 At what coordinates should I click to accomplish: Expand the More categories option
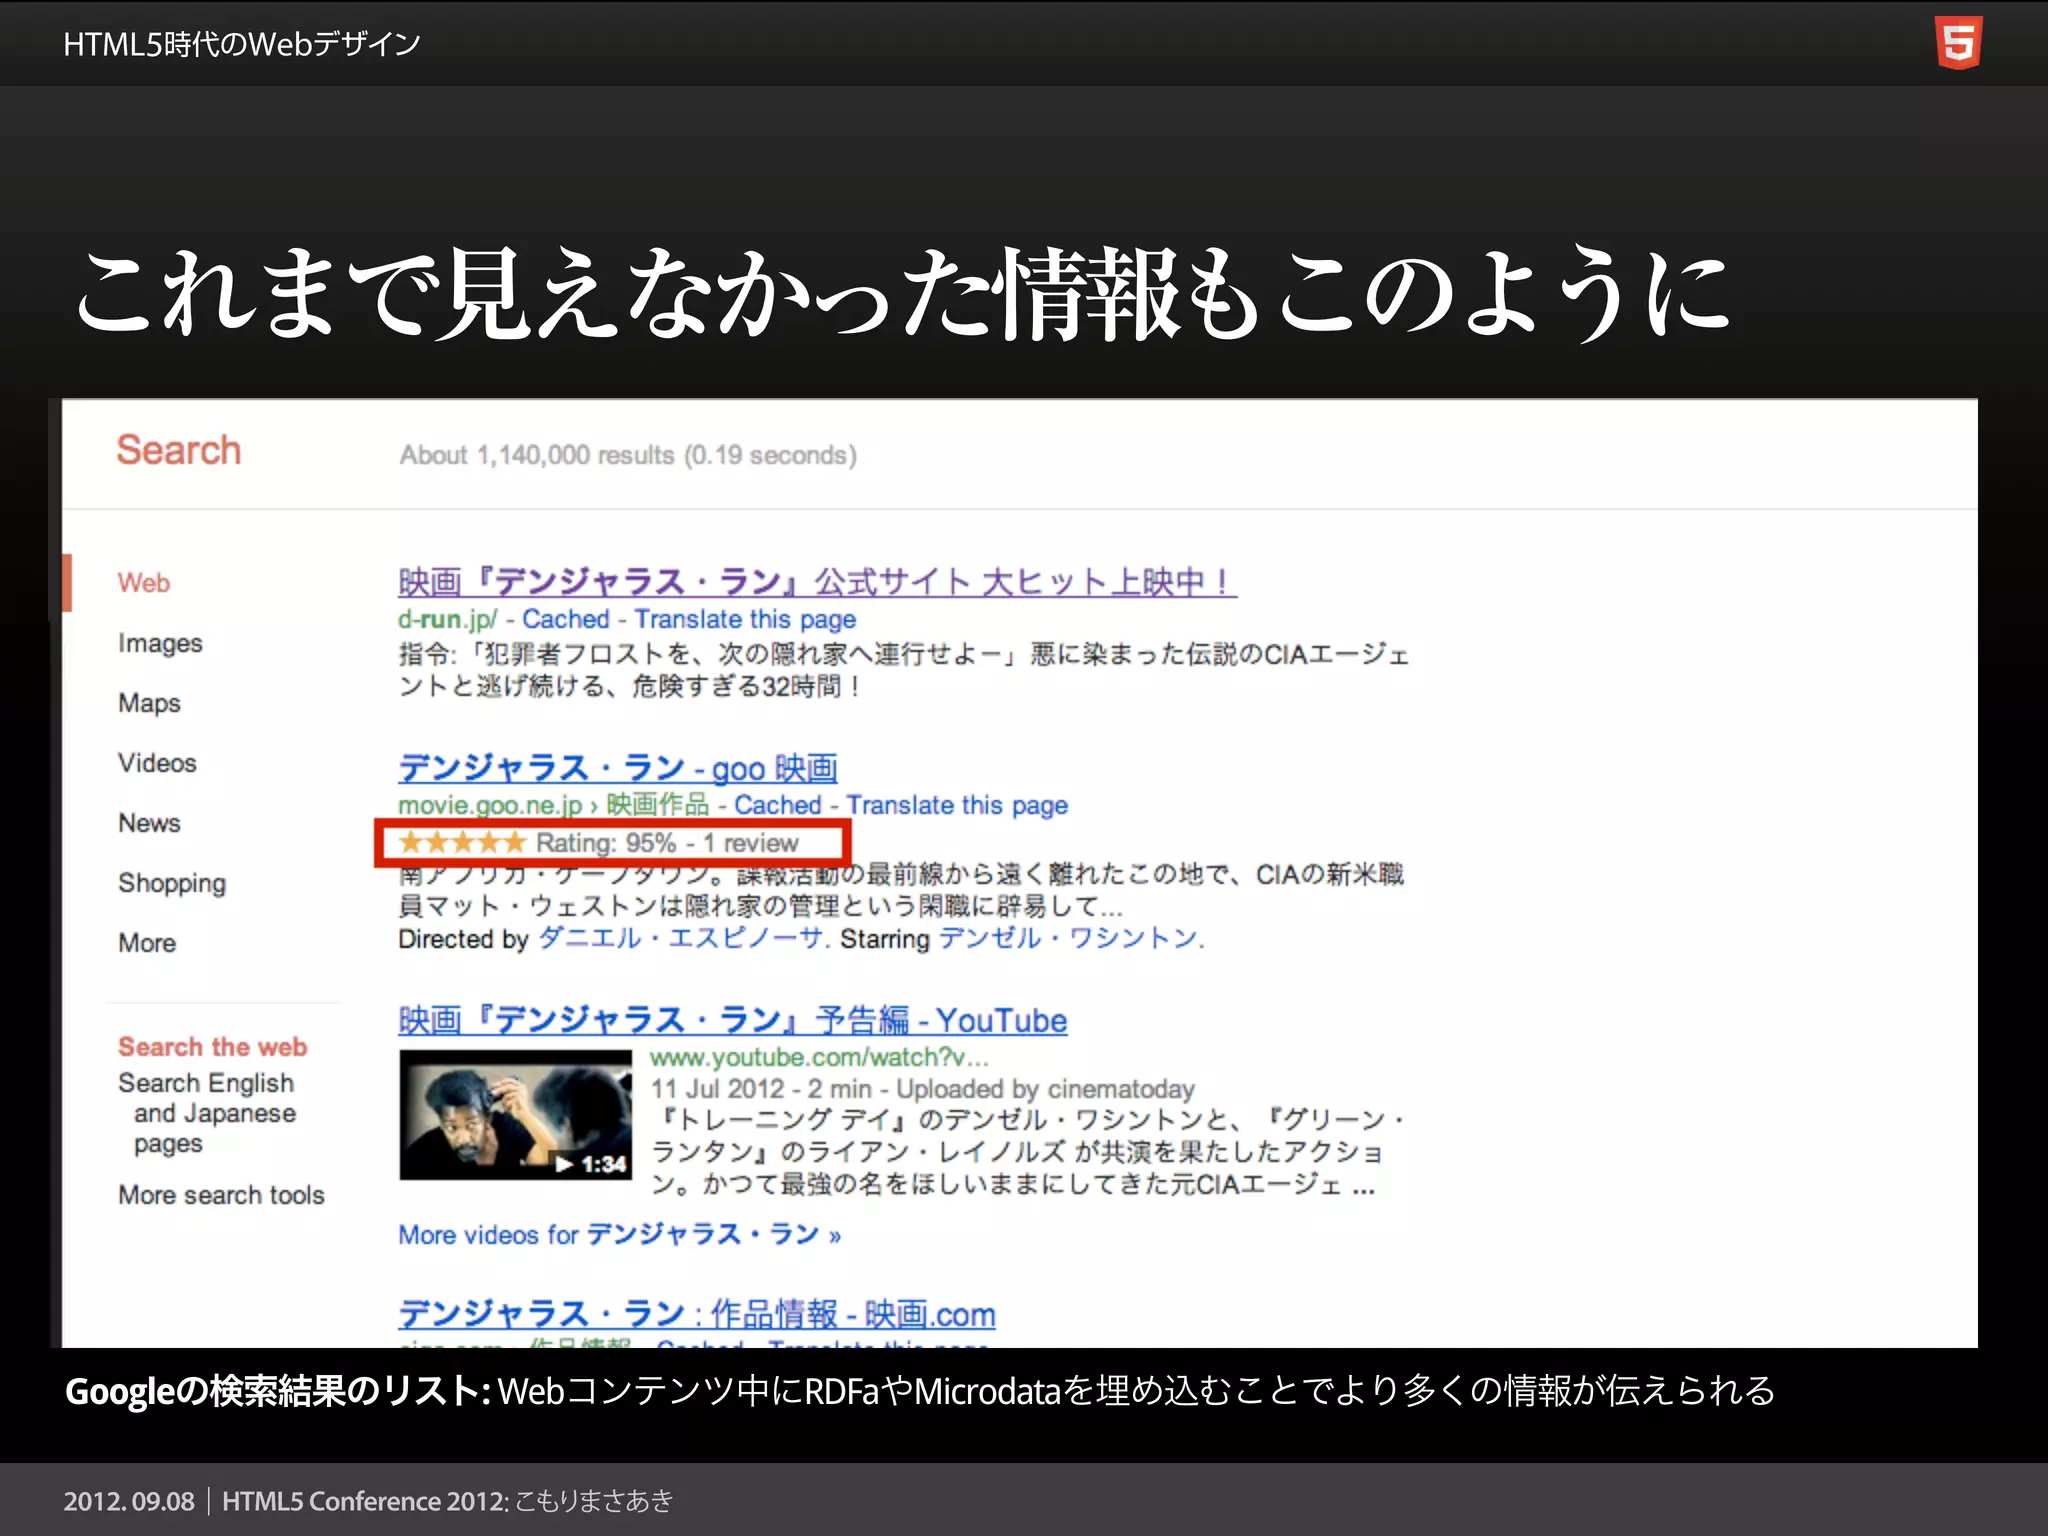coord(147,943)
